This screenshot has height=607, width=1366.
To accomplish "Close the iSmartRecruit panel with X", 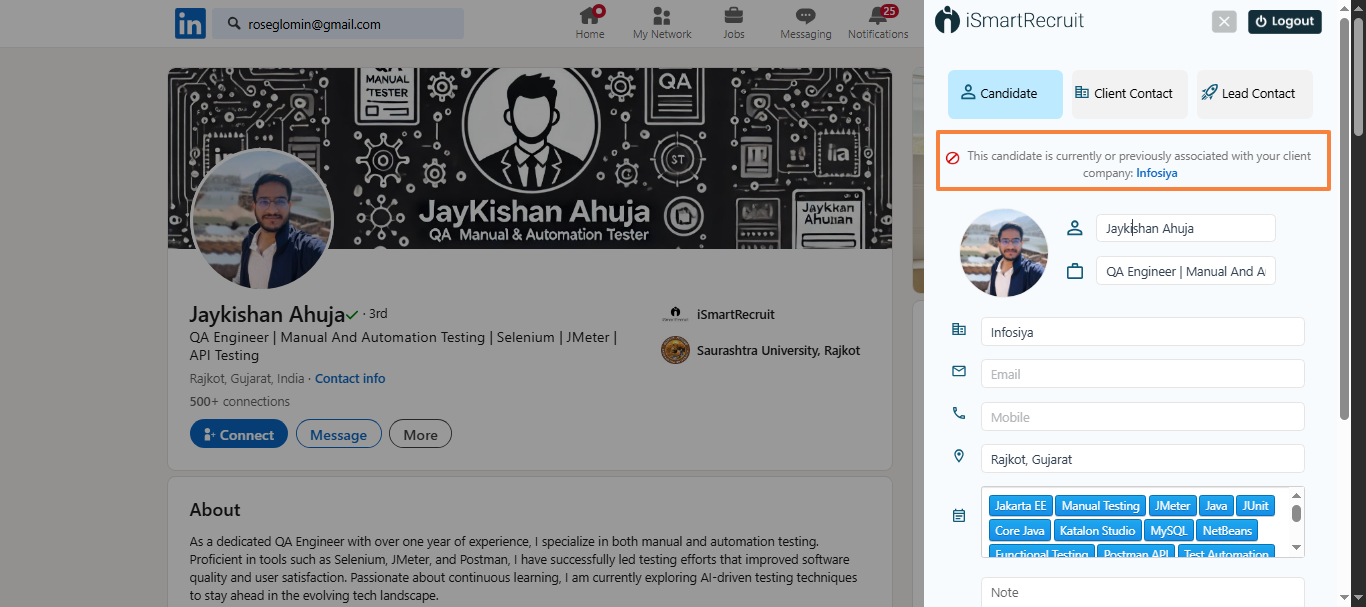I will [x=1225, y=22].
